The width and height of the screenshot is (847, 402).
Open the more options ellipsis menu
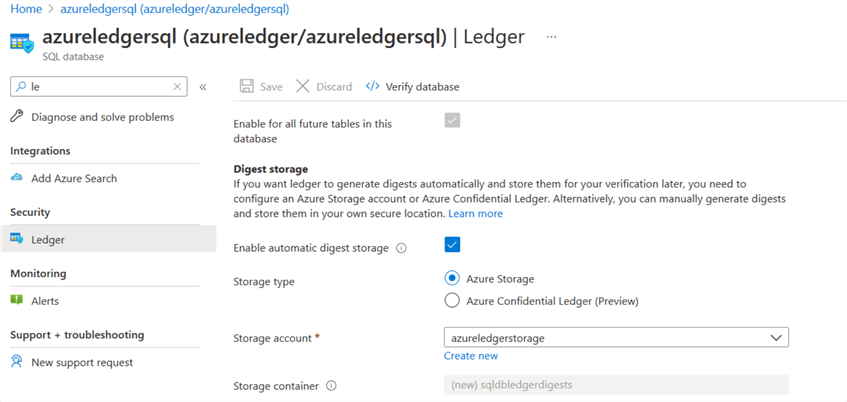pos(551,37)
